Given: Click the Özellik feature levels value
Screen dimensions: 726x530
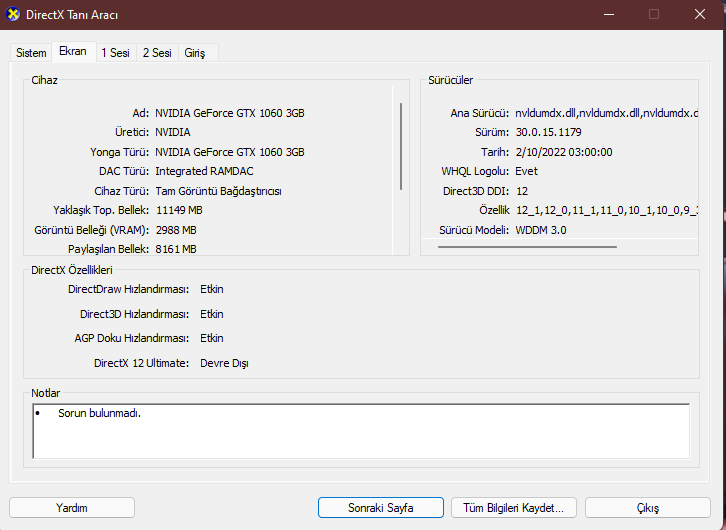Looking at the screenshot, I should 607,210.
